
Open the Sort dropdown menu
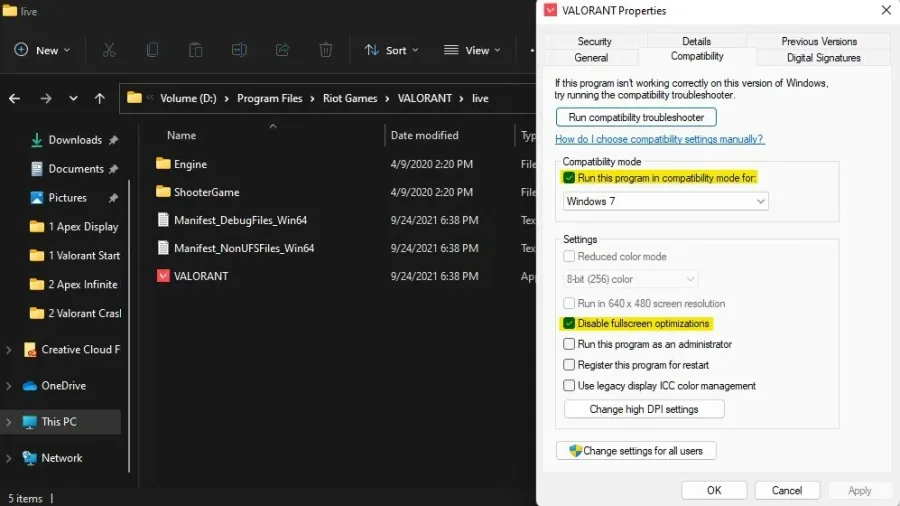click(391, 50)
